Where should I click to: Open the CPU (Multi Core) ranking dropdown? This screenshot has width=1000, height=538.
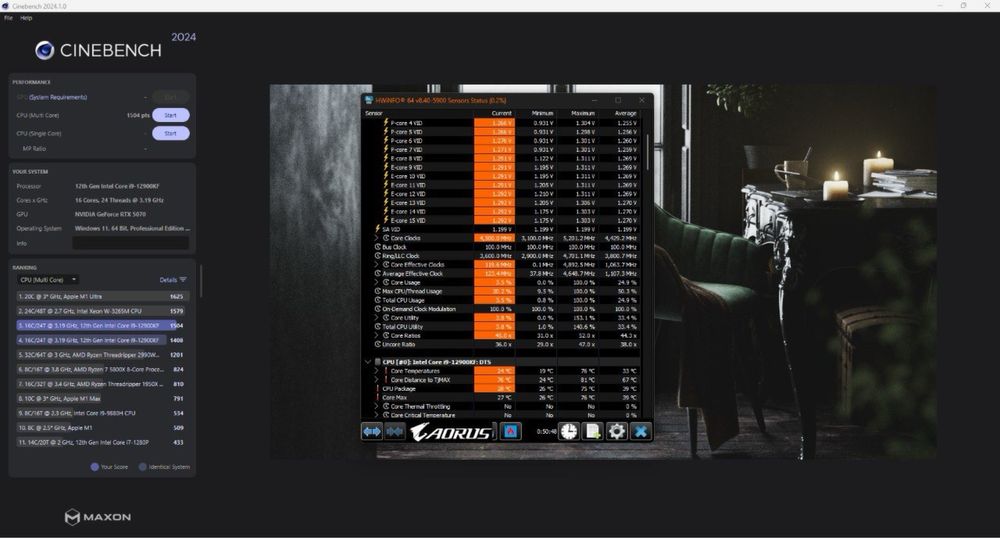(48, 280)
